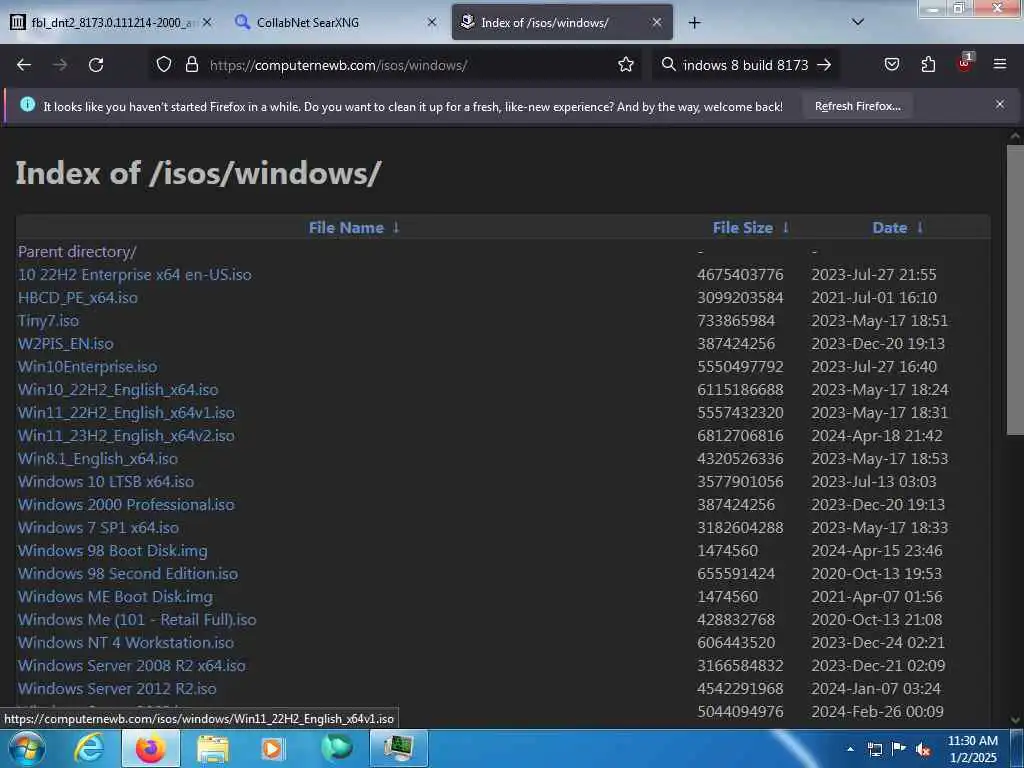The height and width of the screenshot is (768, 1024).
Task: Open the clock showing 11:30 AM
Action: point(972,749)
